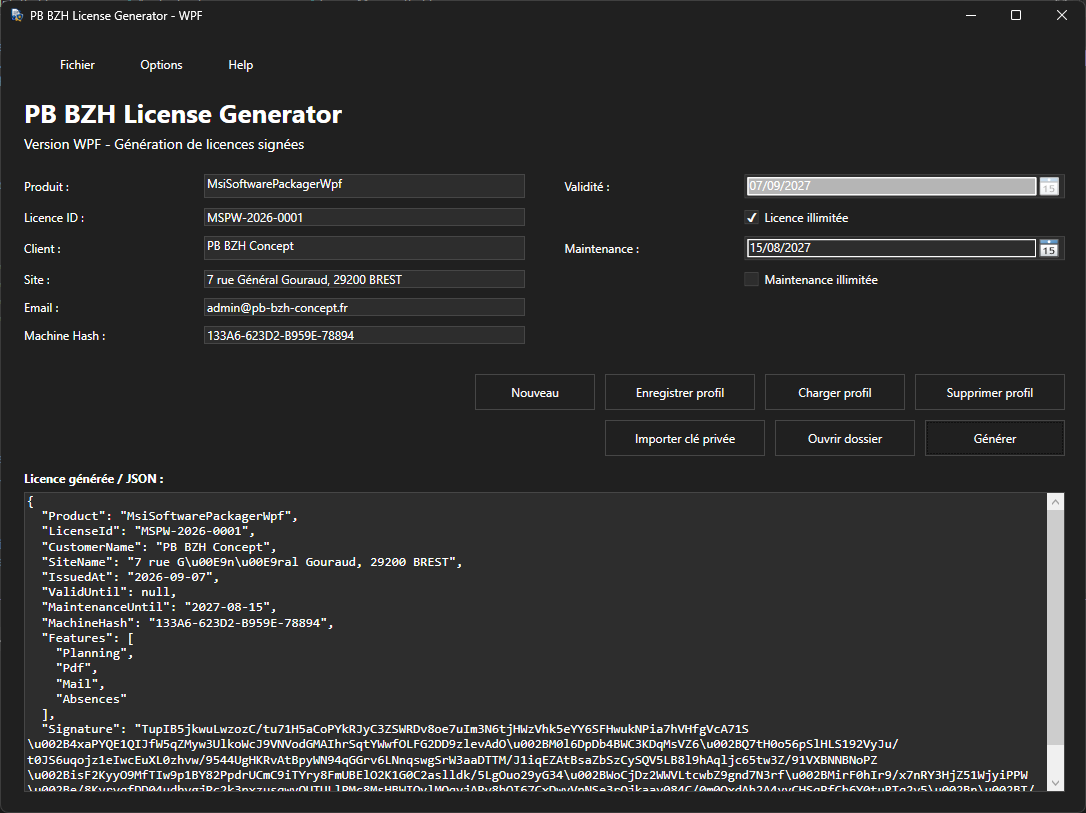
Task: Import private key via Importer clé privée
Action: coord(684,438)
